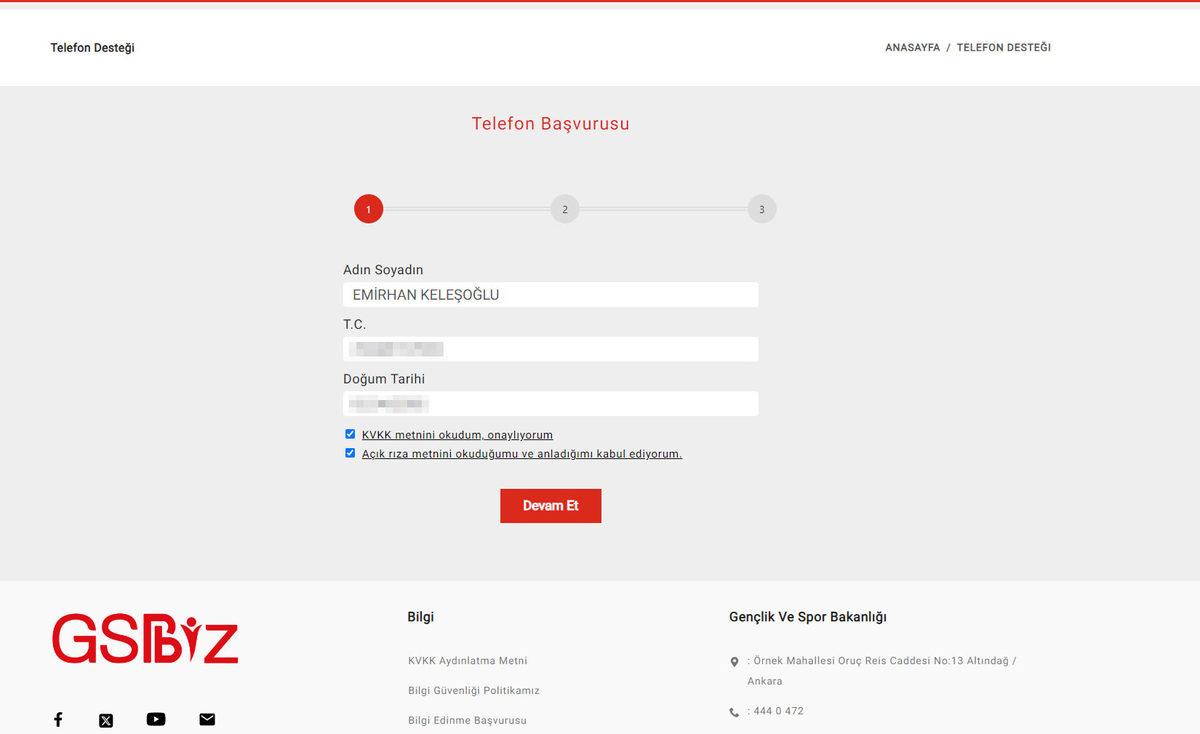Go to step 3 circle
This screenshot has width=1200, height=734.
pos(762,209)
